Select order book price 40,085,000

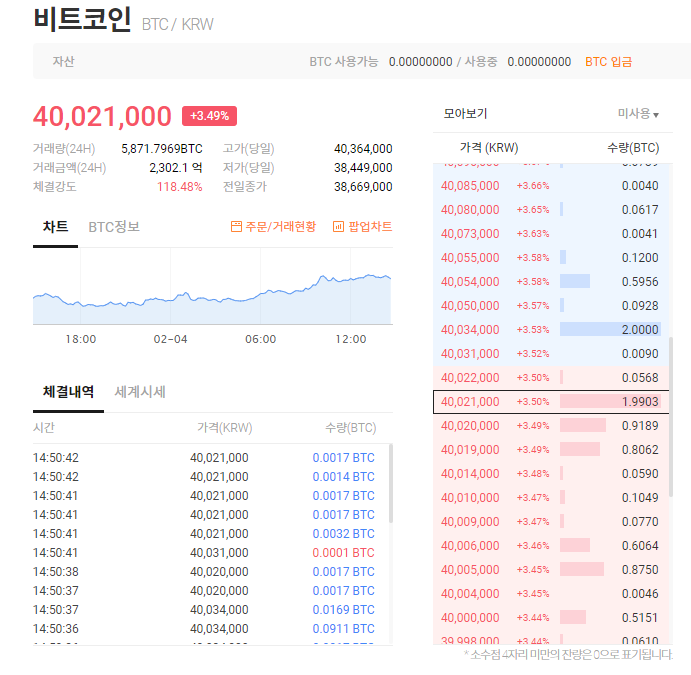point(470,185)
